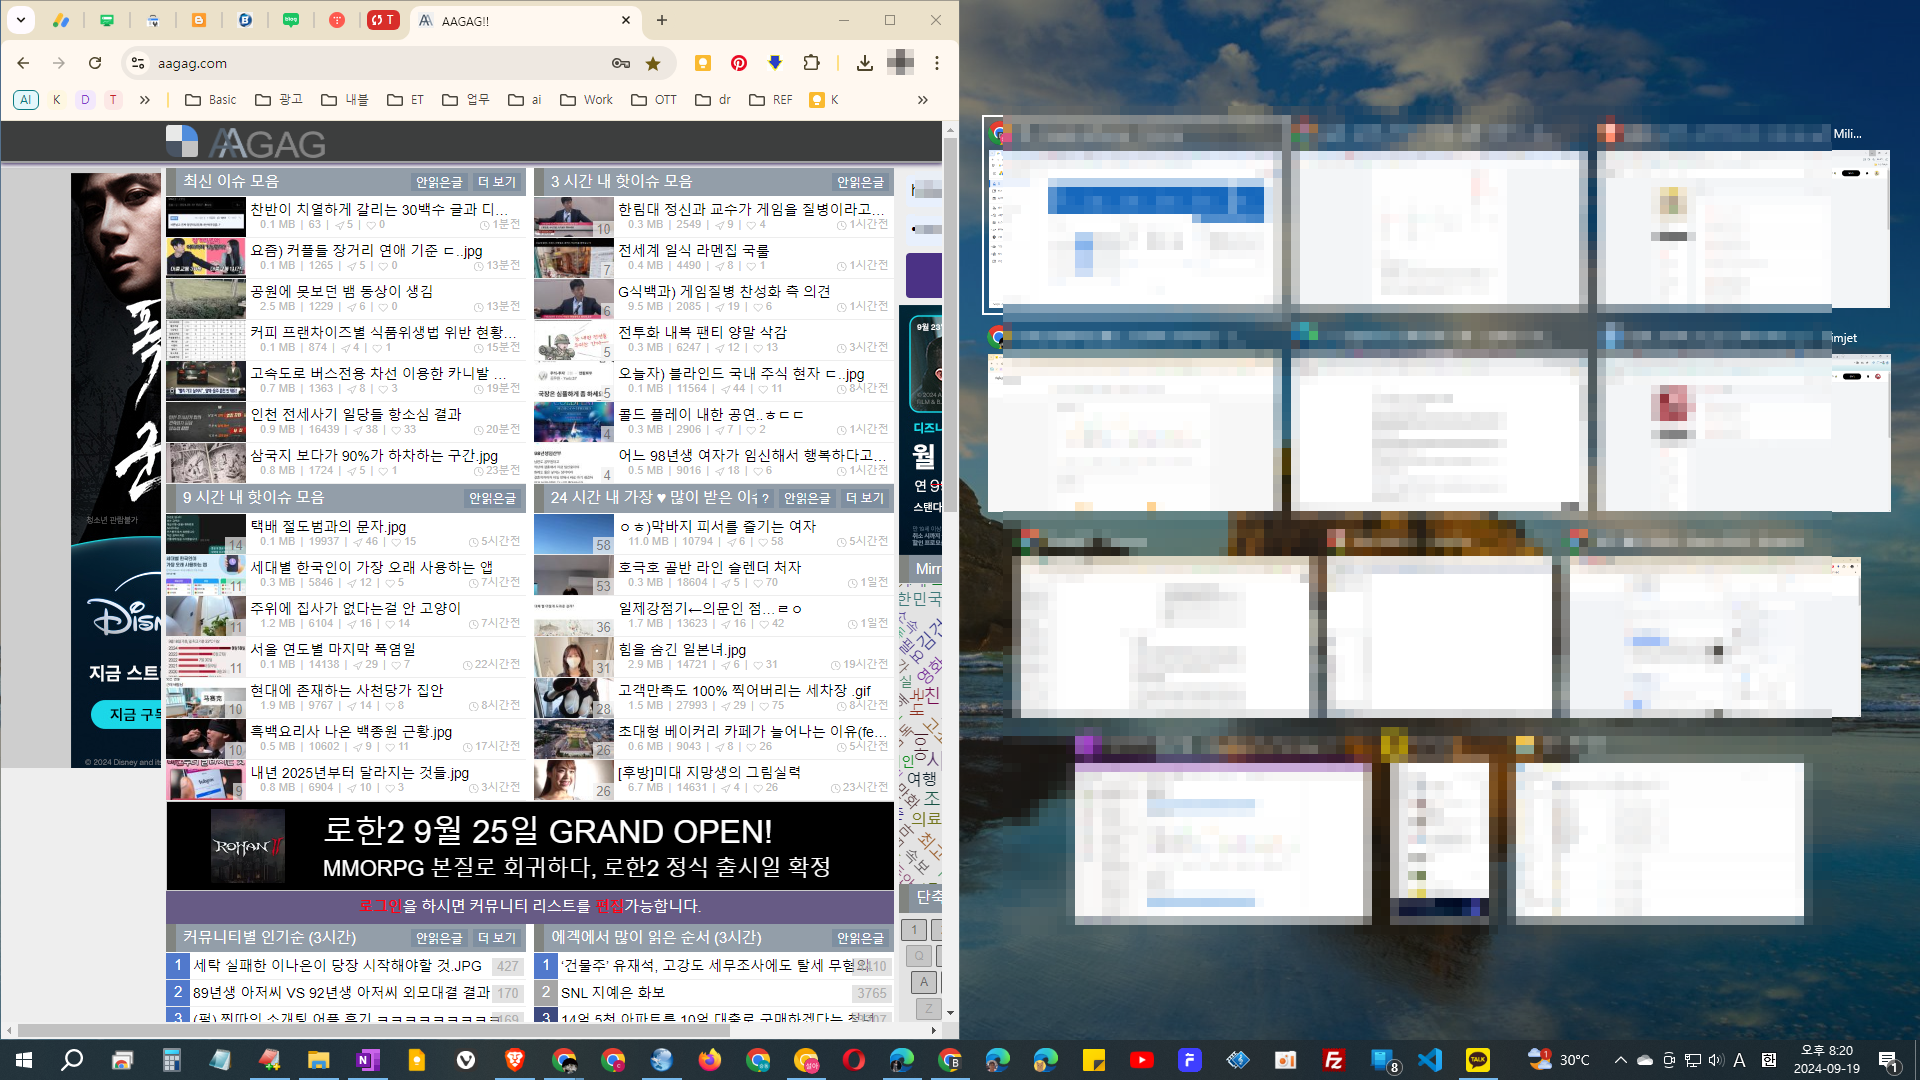Switch to the red T pinned tab
Viewport: 1920px width, 1080px height.
pyautogui.click(x=337, y=20)
